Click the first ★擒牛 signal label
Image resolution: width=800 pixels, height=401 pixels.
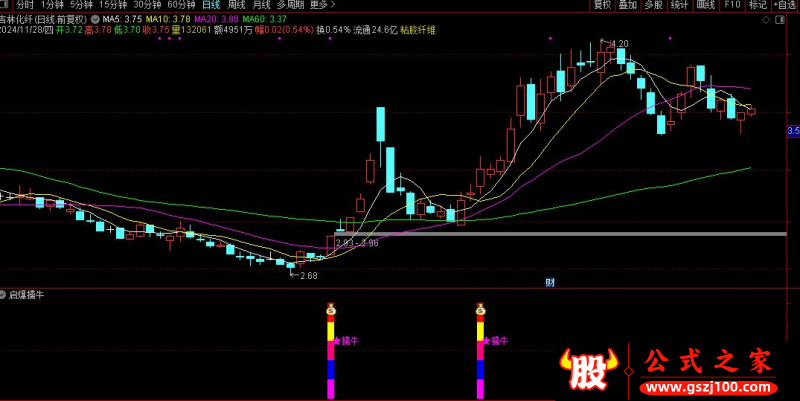point(346,340)
